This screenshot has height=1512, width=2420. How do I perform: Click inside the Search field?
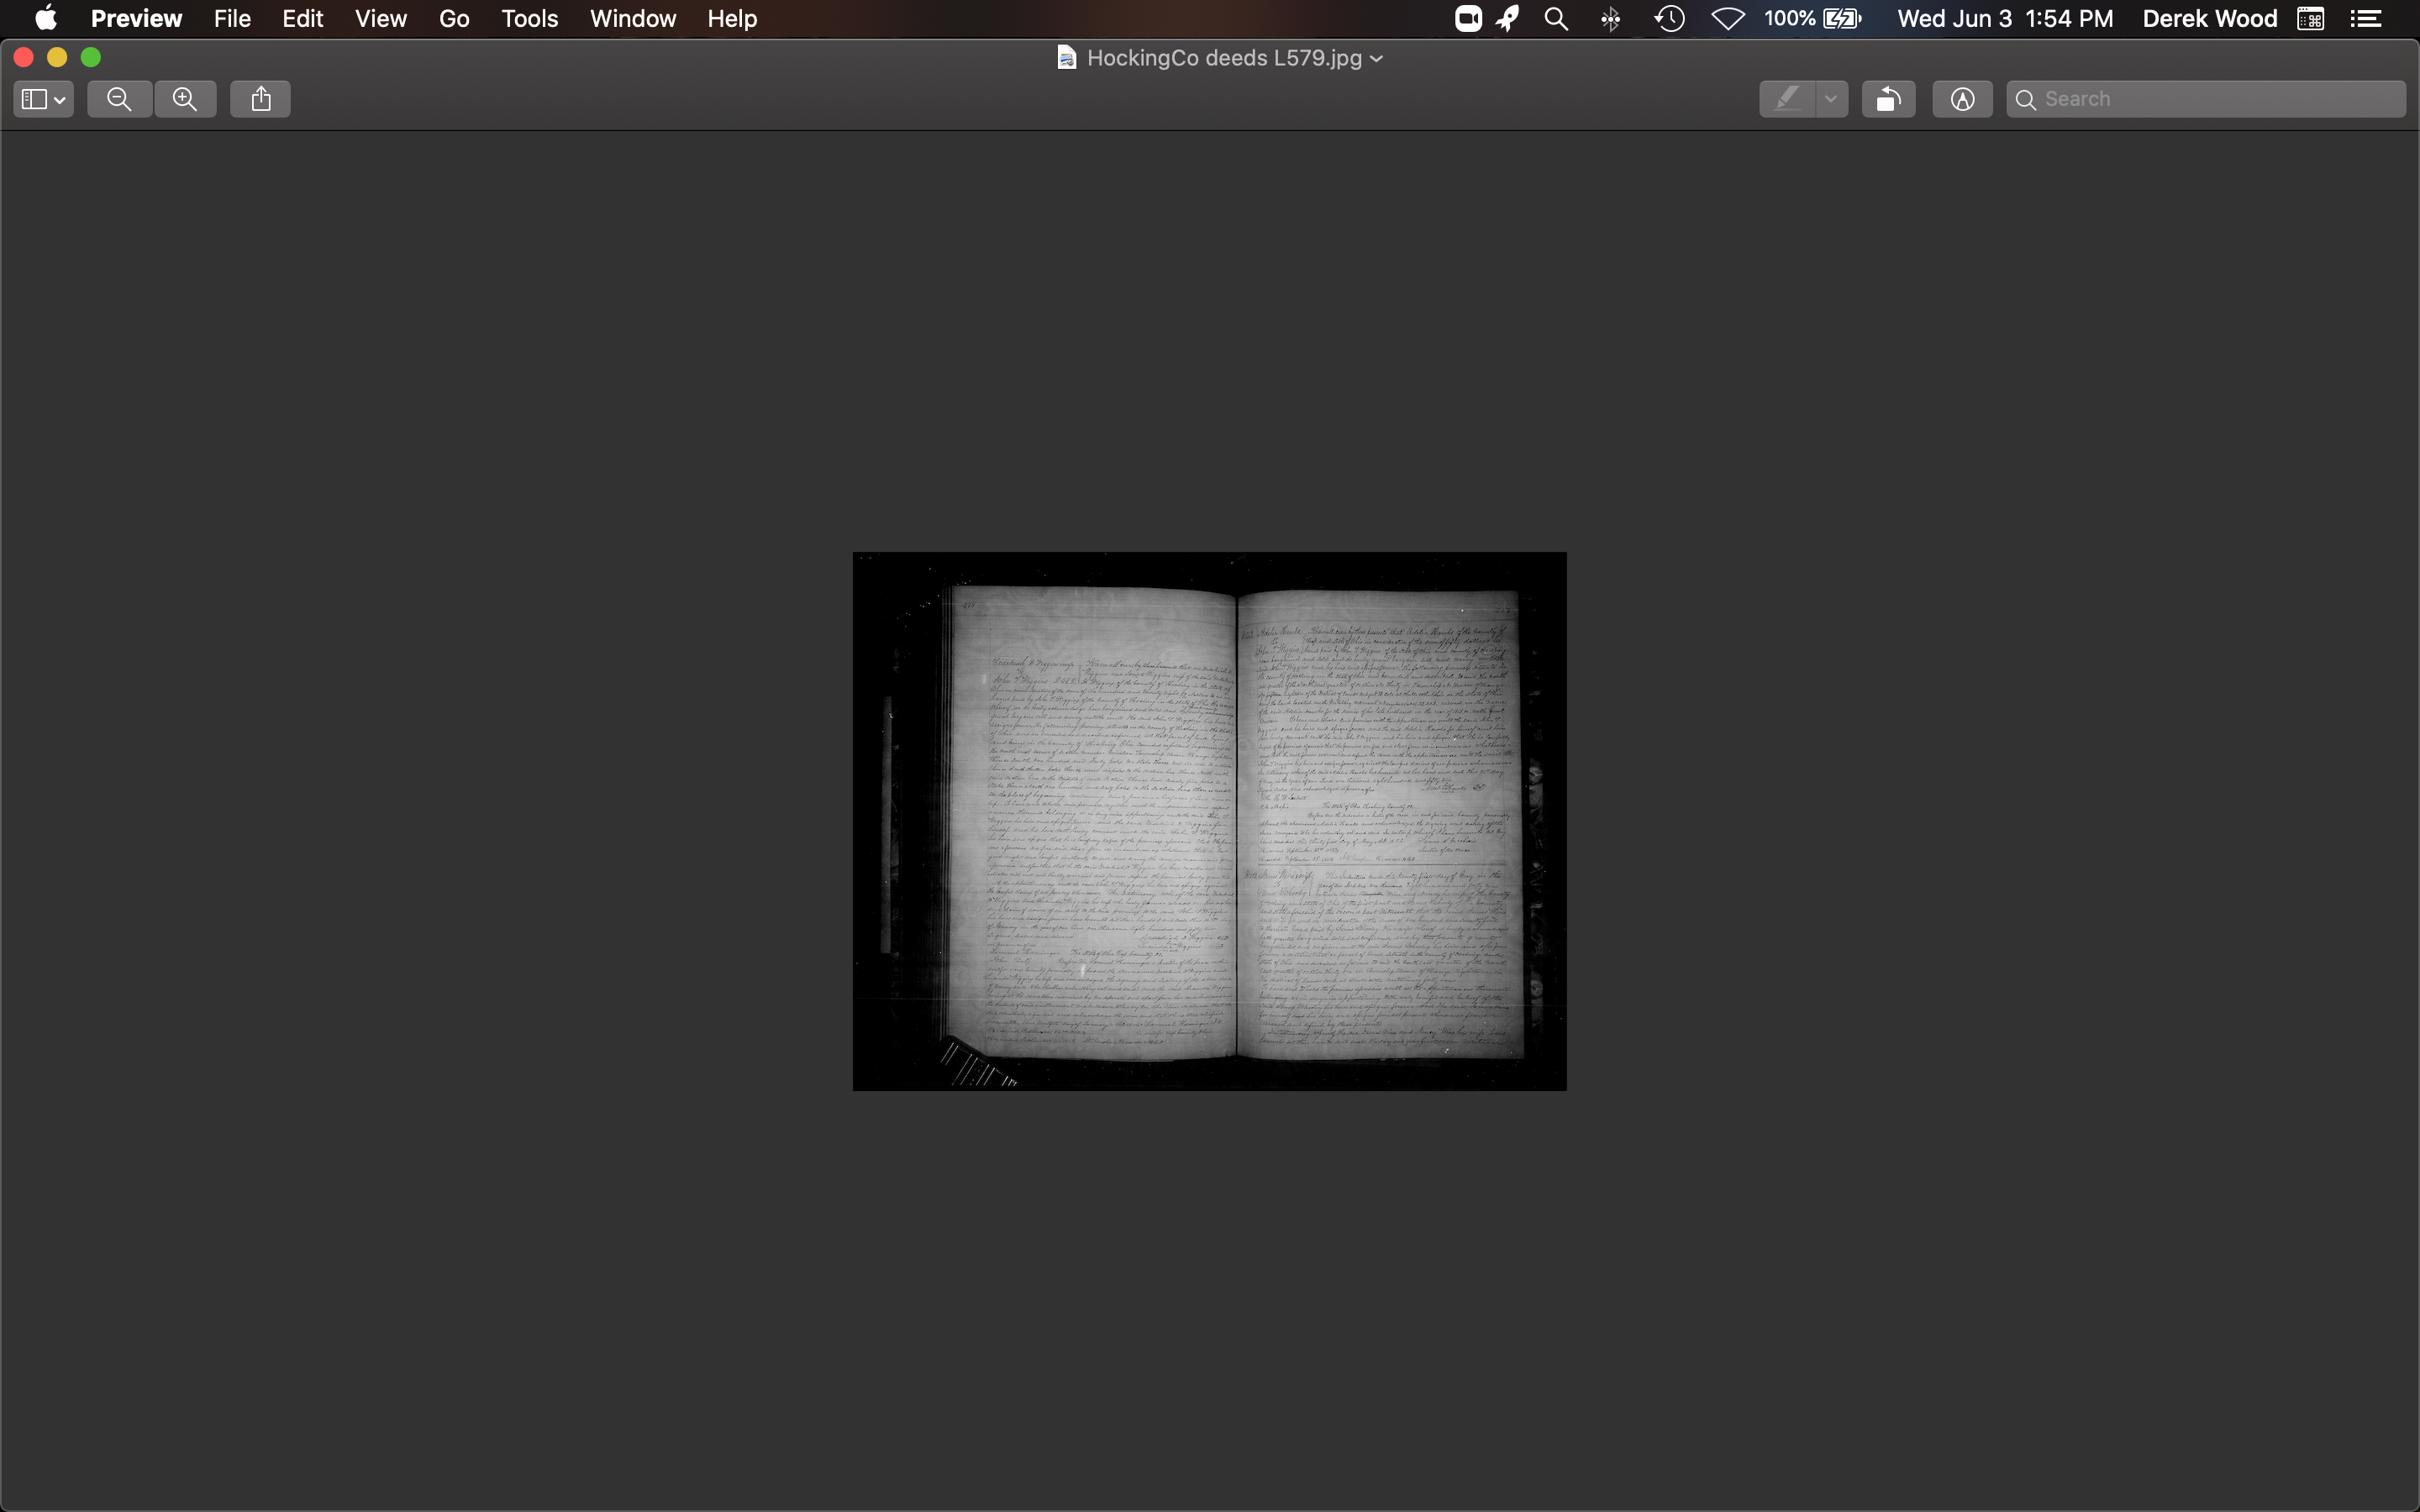click(x=2216, y=99)
